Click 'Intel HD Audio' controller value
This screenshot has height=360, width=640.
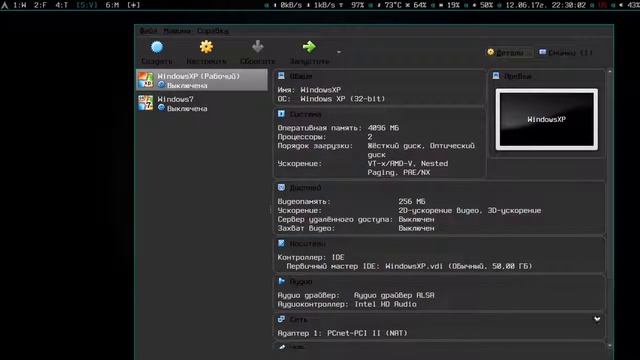[385, 304]
